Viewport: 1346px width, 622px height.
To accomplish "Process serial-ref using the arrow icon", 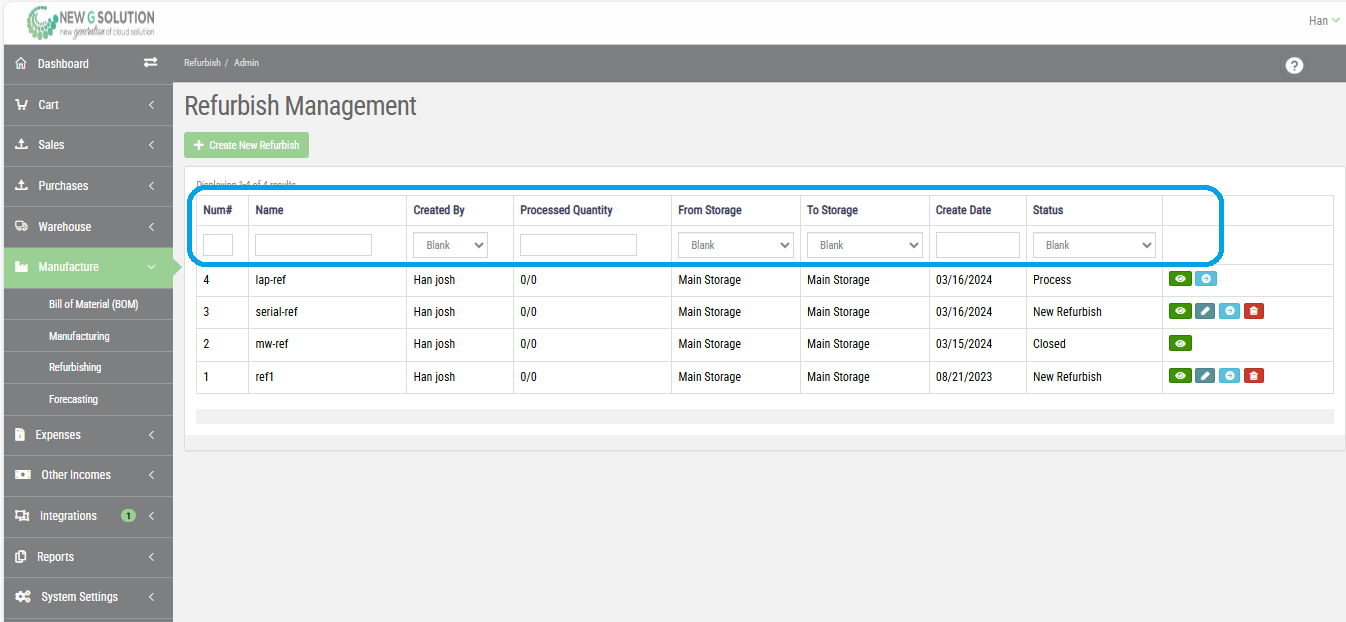I will 1229,311.
